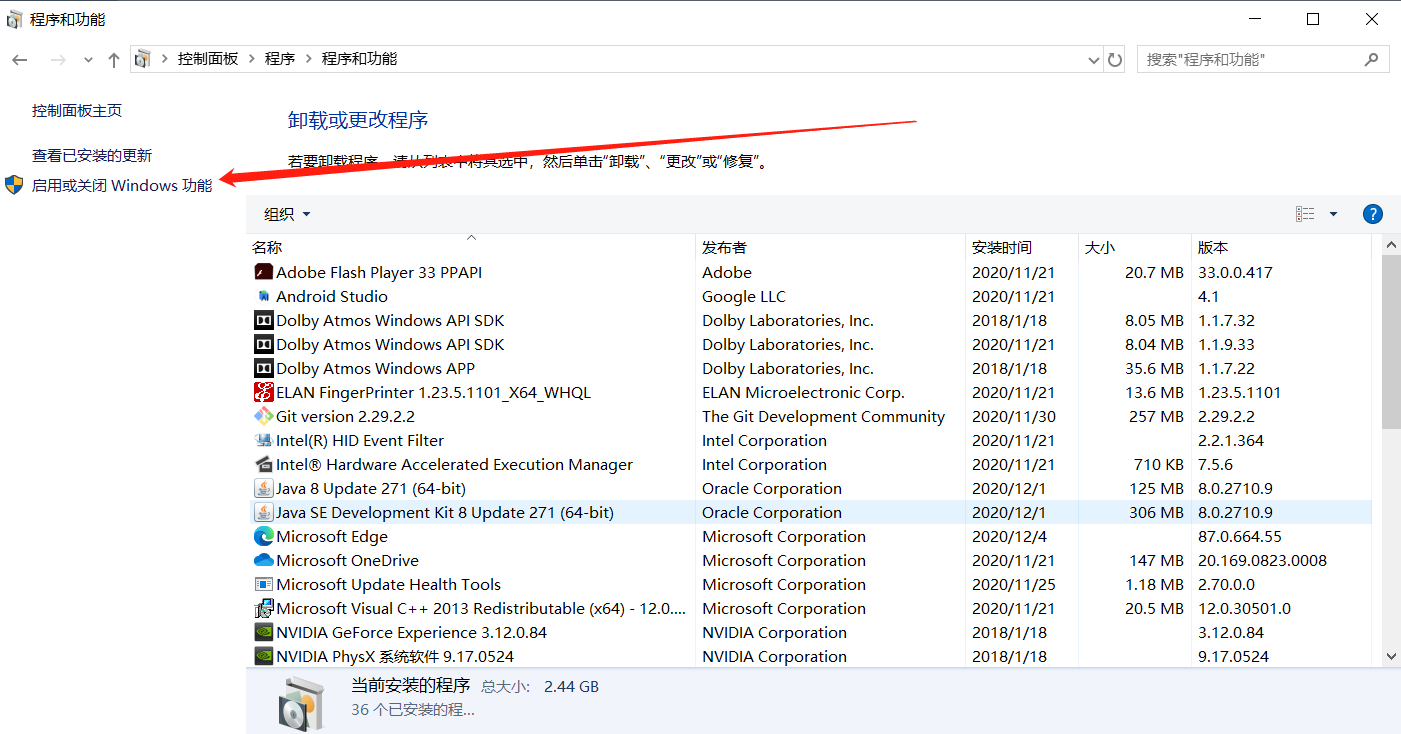Click the Android Studio program icon
The image size is (1401, 734).
[x=263, y=296]
